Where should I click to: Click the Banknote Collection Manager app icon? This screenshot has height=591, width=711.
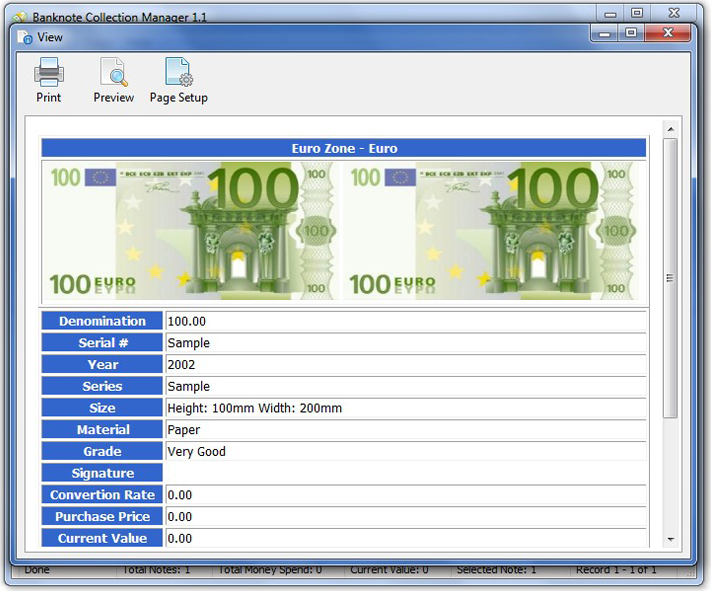coord(19,17)
